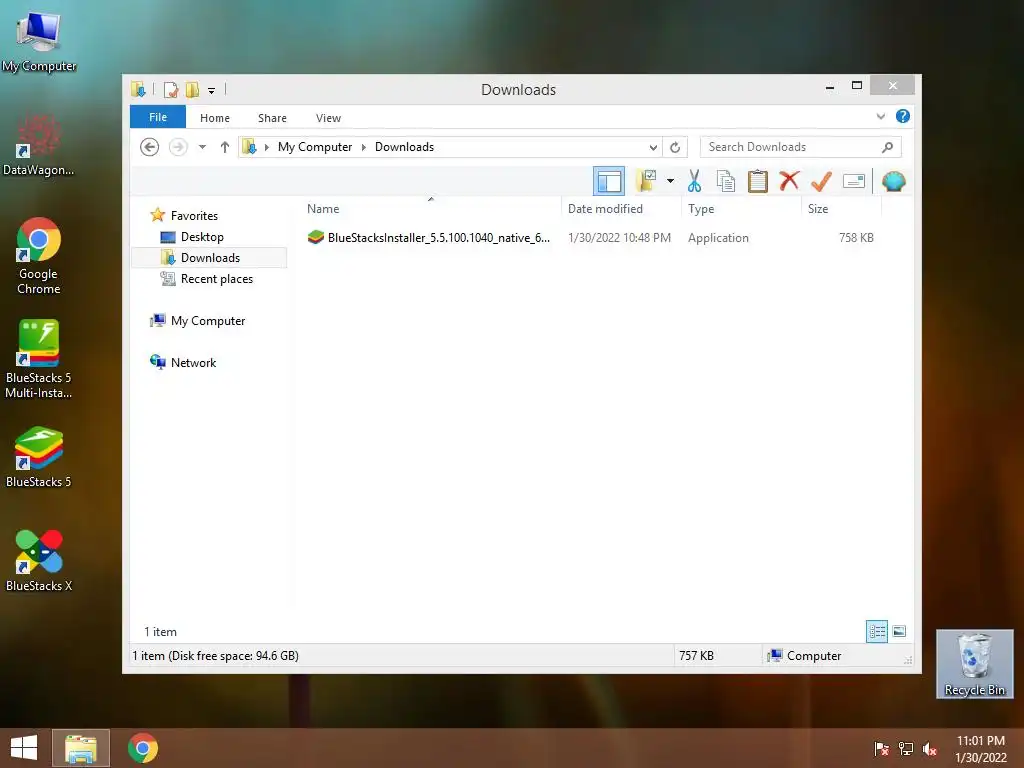Open My Computer desktop icon
1024x768 pixels.
point(39,40)
